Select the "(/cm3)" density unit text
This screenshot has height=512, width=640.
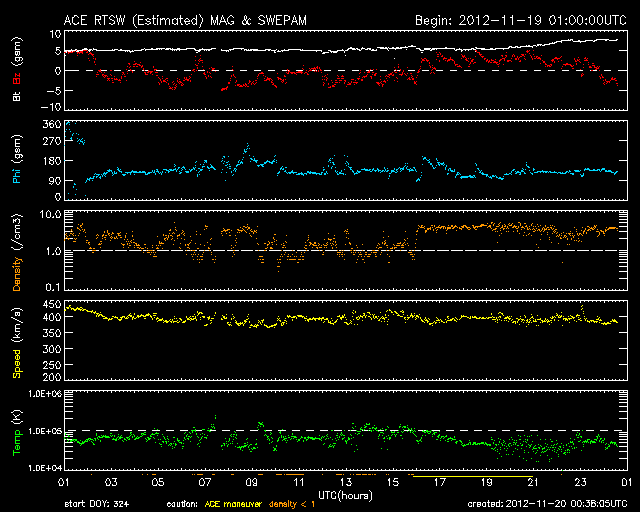[x=17, y=232]
